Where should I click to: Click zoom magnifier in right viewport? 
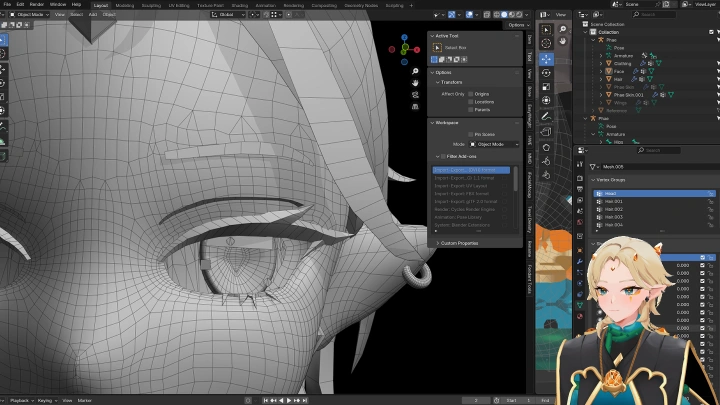point(563,29)
